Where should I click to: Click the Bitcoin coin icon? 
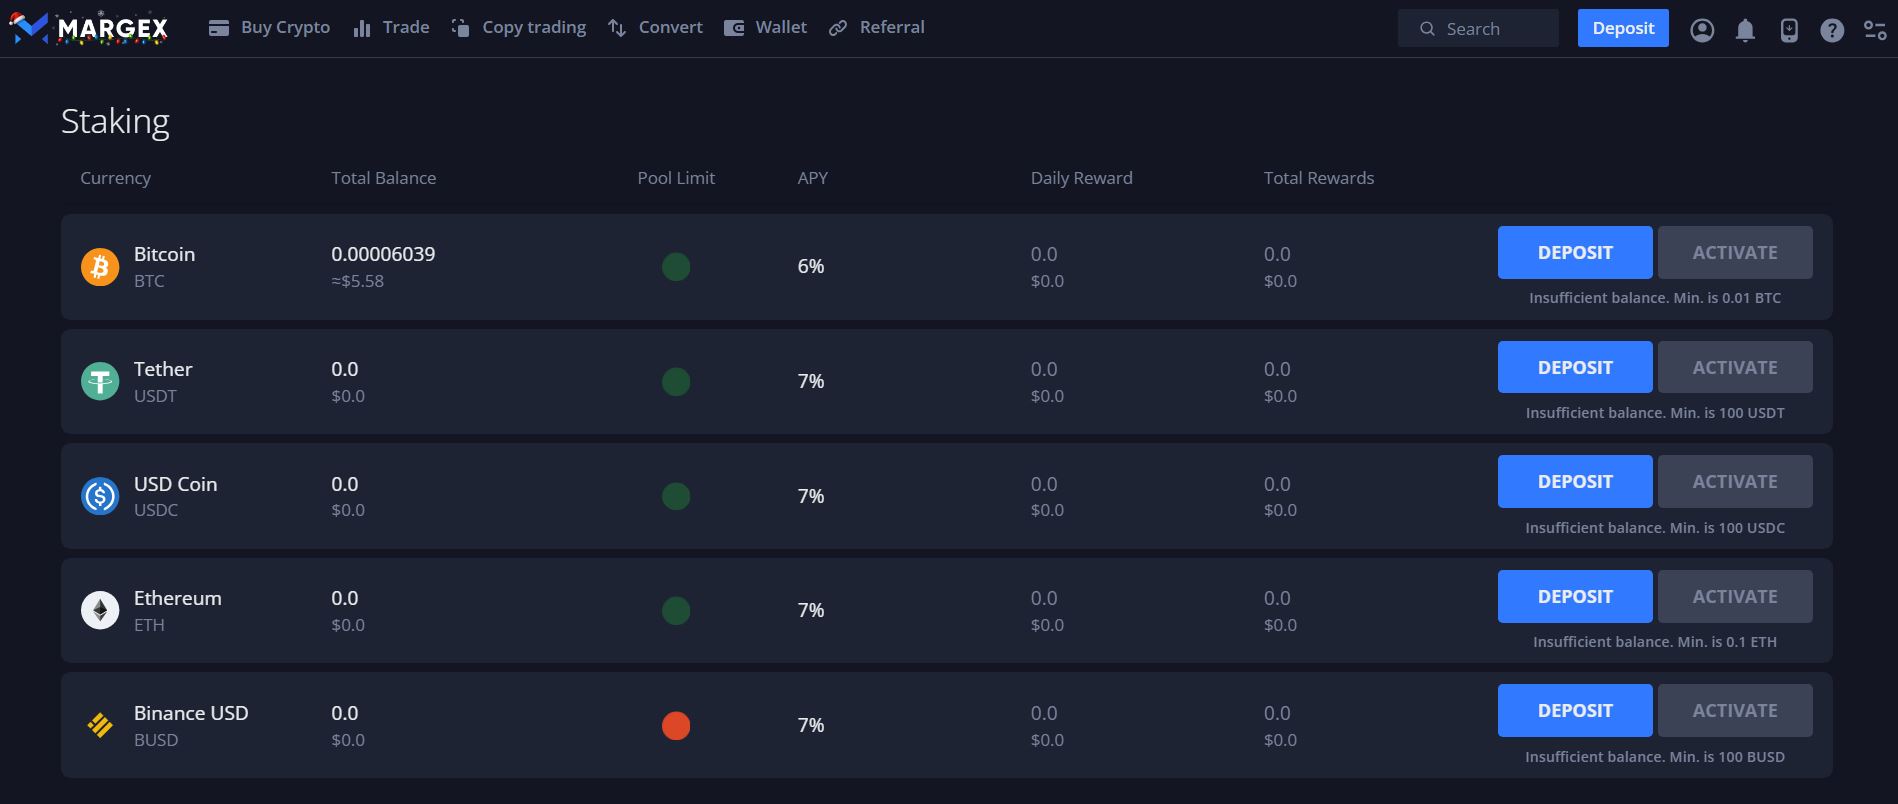pyautogui.click(x=100, y=267)
